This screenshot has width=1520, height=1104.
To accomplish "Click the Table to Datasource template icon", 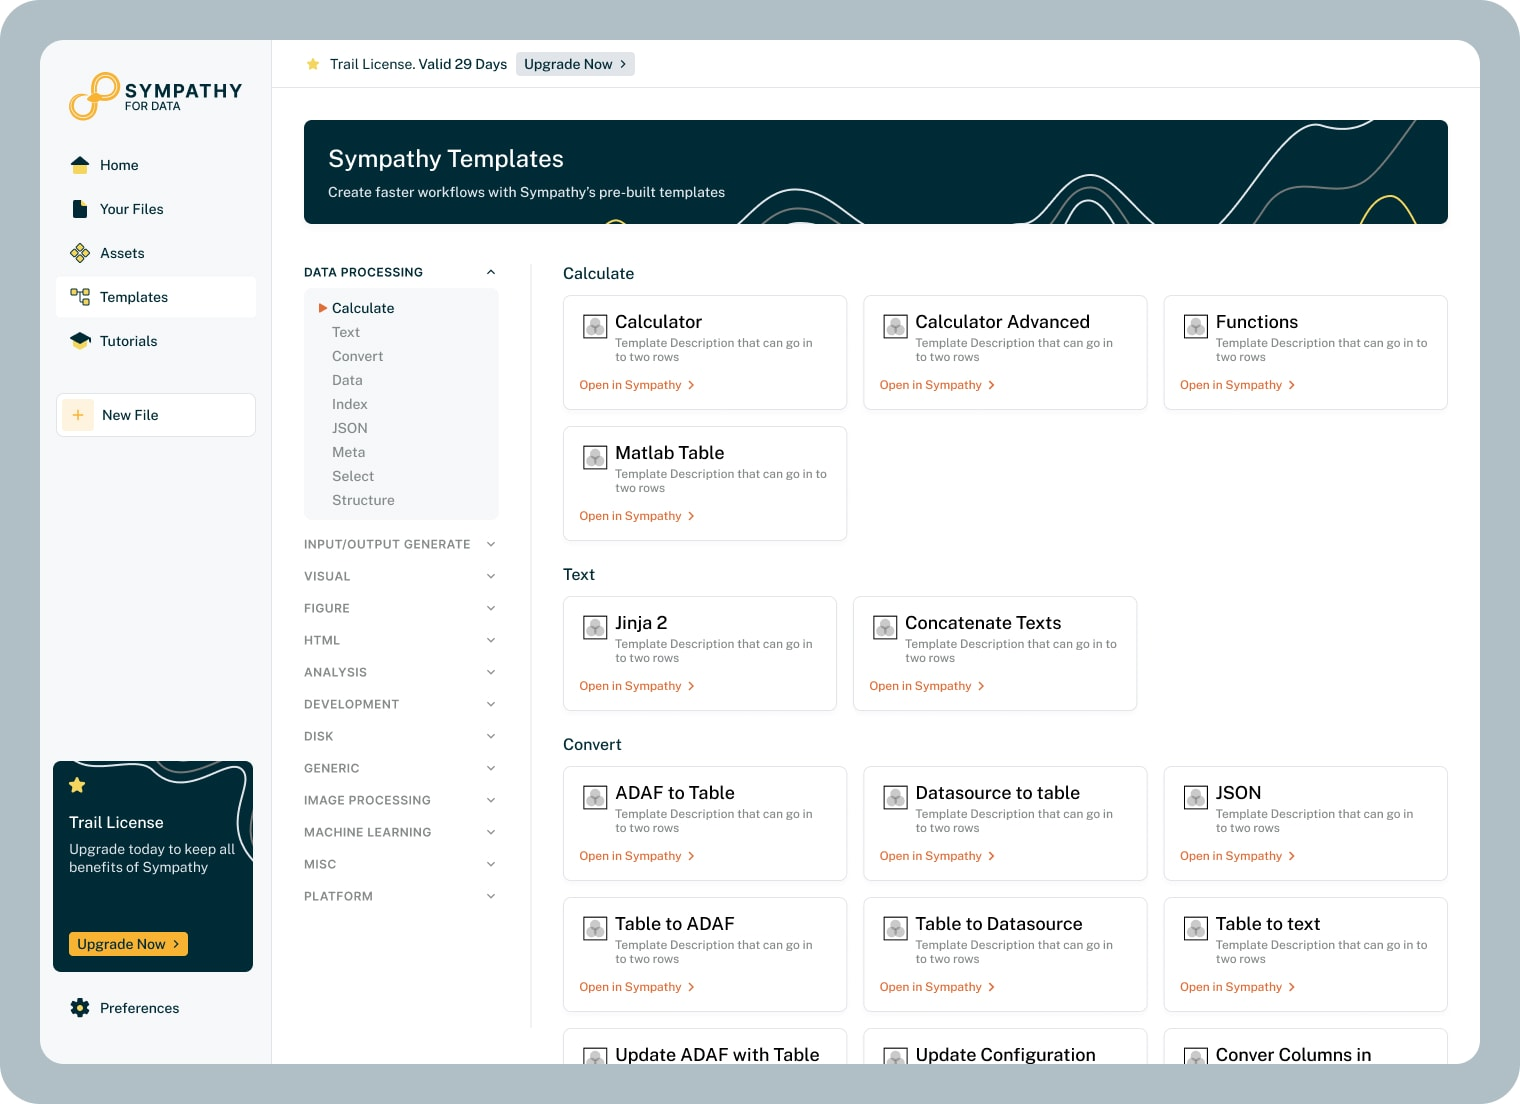I will [895, 928].
